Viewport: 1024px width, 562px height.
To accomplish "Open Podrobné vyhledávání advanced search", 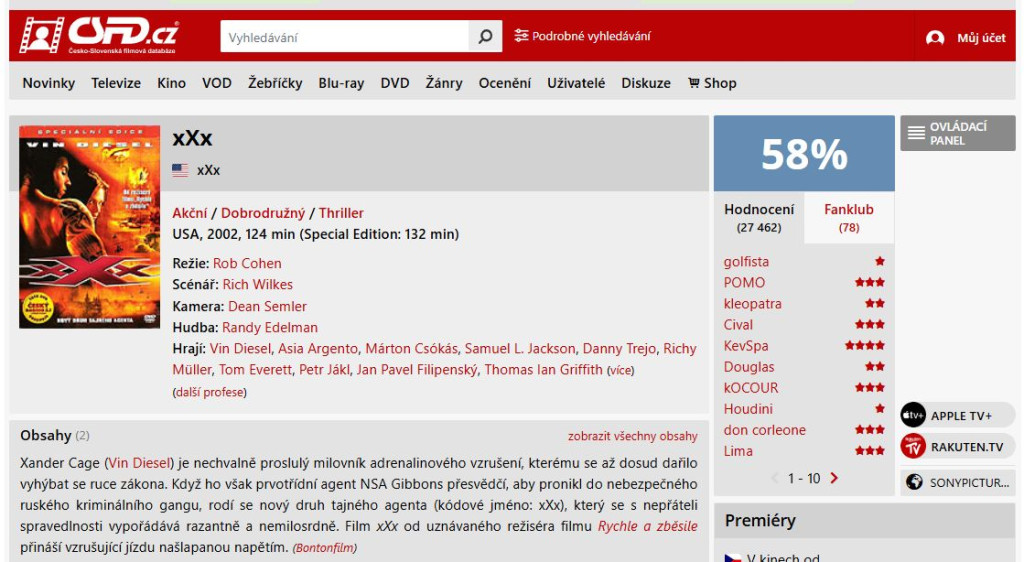I will [x=583, y=36].
